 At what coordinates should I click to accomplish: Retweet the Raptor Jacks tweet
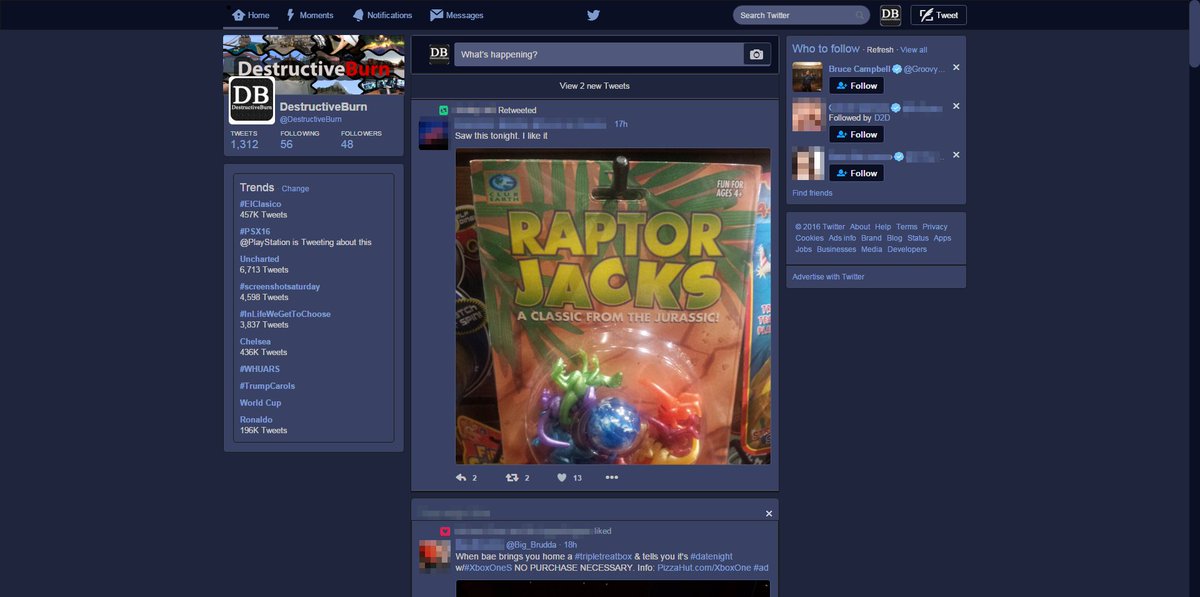click(512, 478)
